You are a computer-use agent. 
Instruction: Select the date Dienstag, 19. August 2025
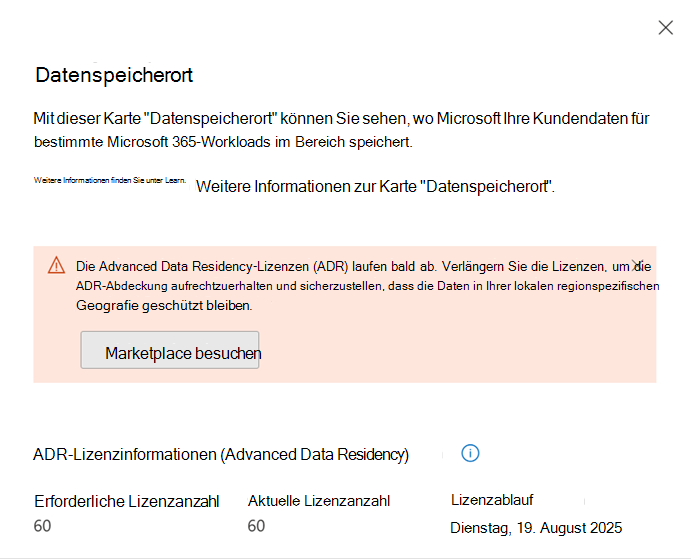coord(536,528)
